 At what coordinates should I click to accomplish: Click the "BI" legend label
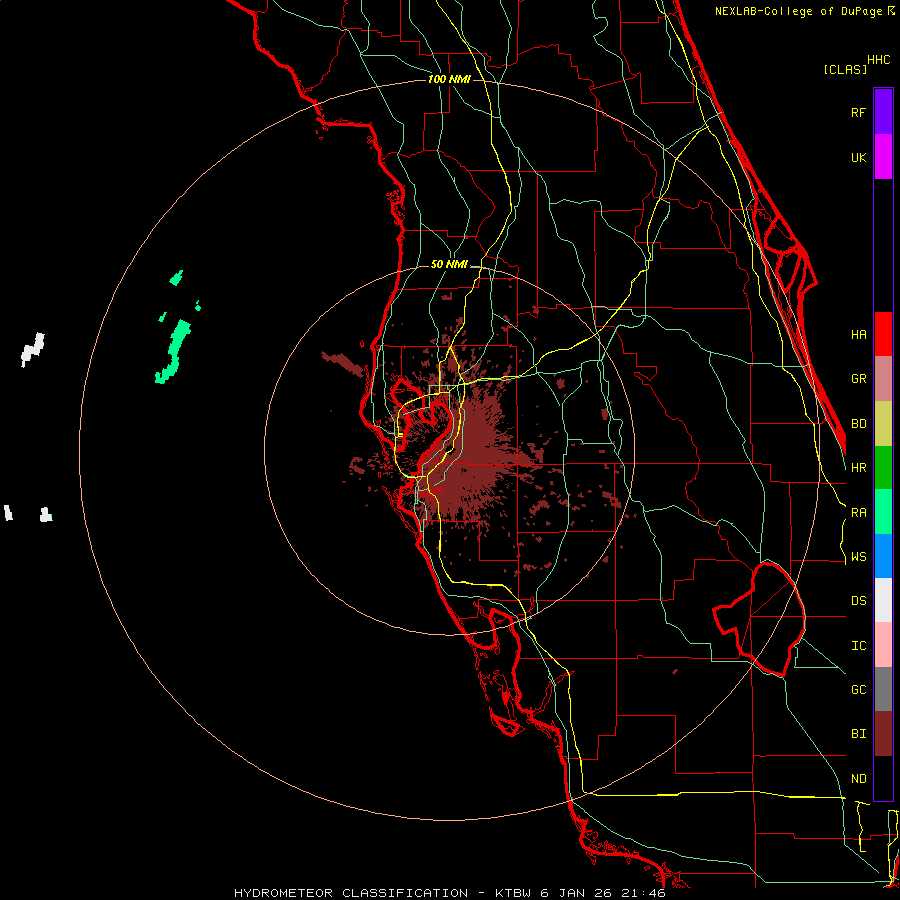(858, 734)
